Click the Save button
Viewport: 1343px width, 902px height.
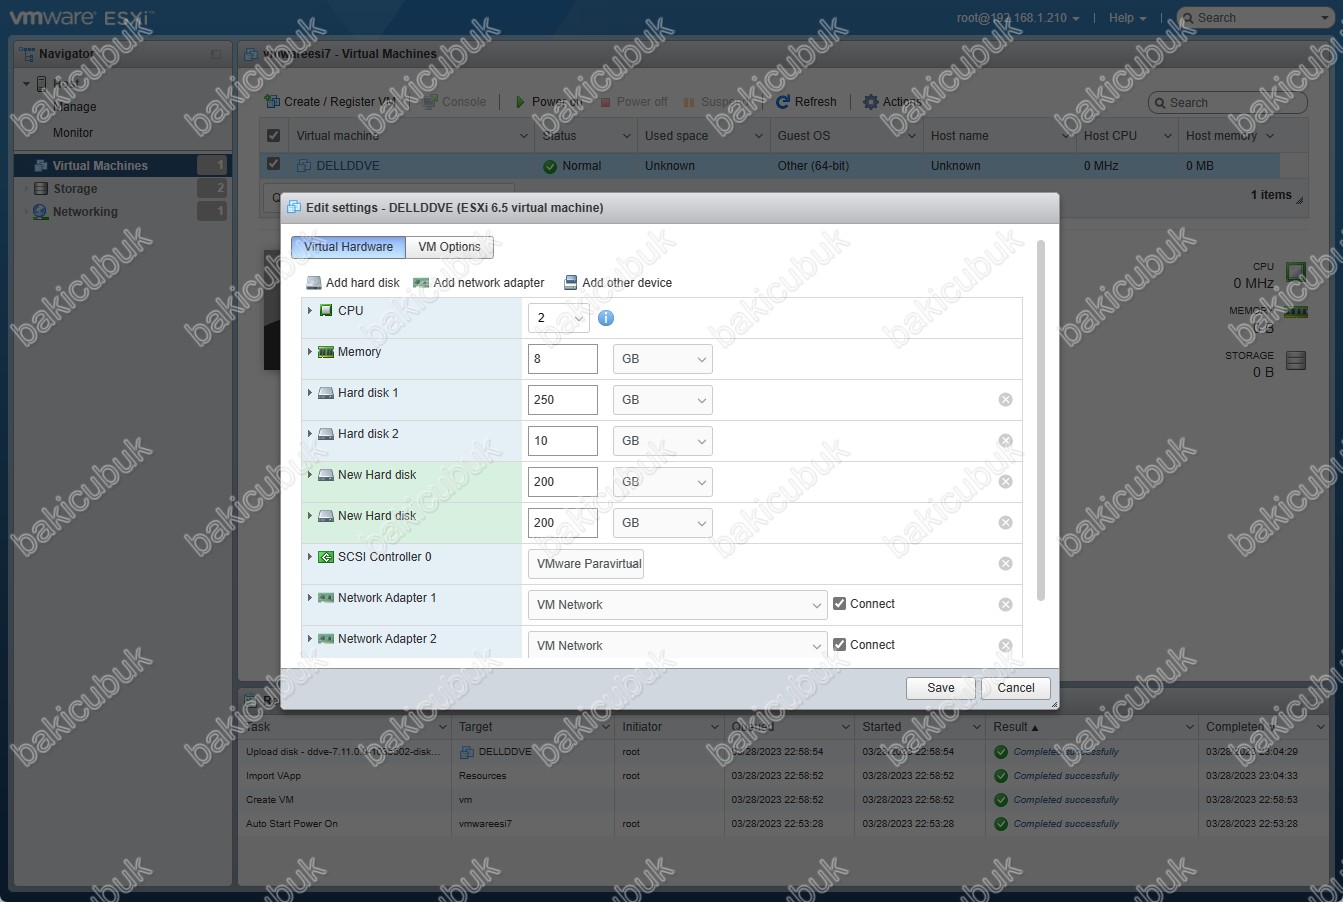pos(940,688)
